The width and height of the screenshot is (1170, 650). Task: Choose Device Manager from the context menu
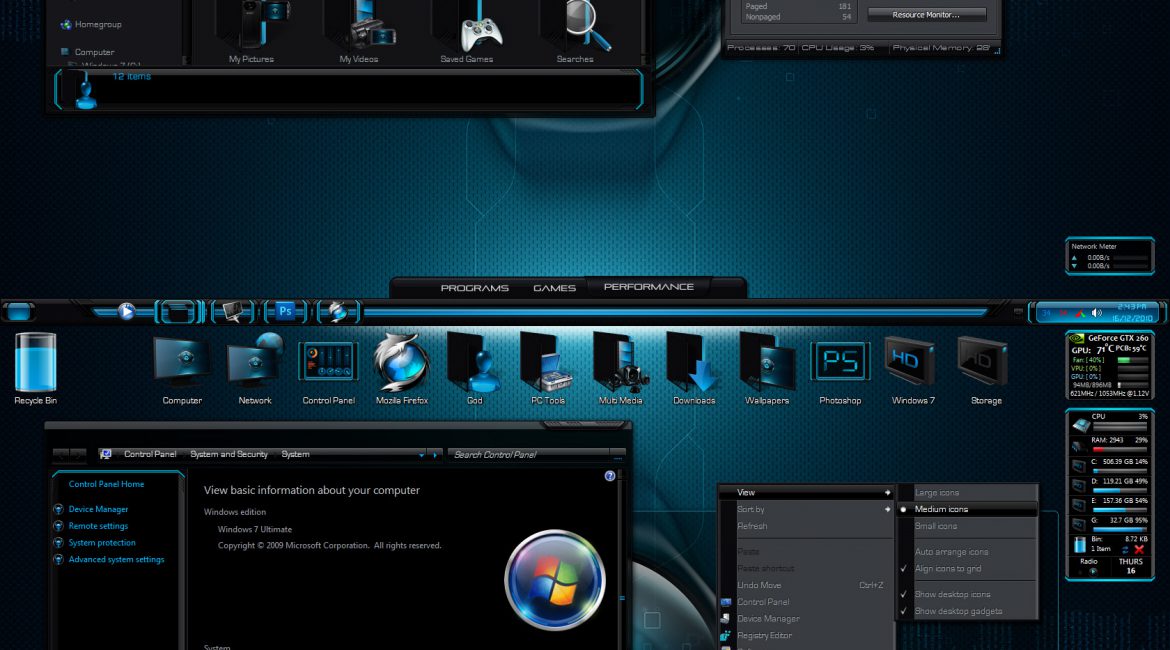coord(807,619)
